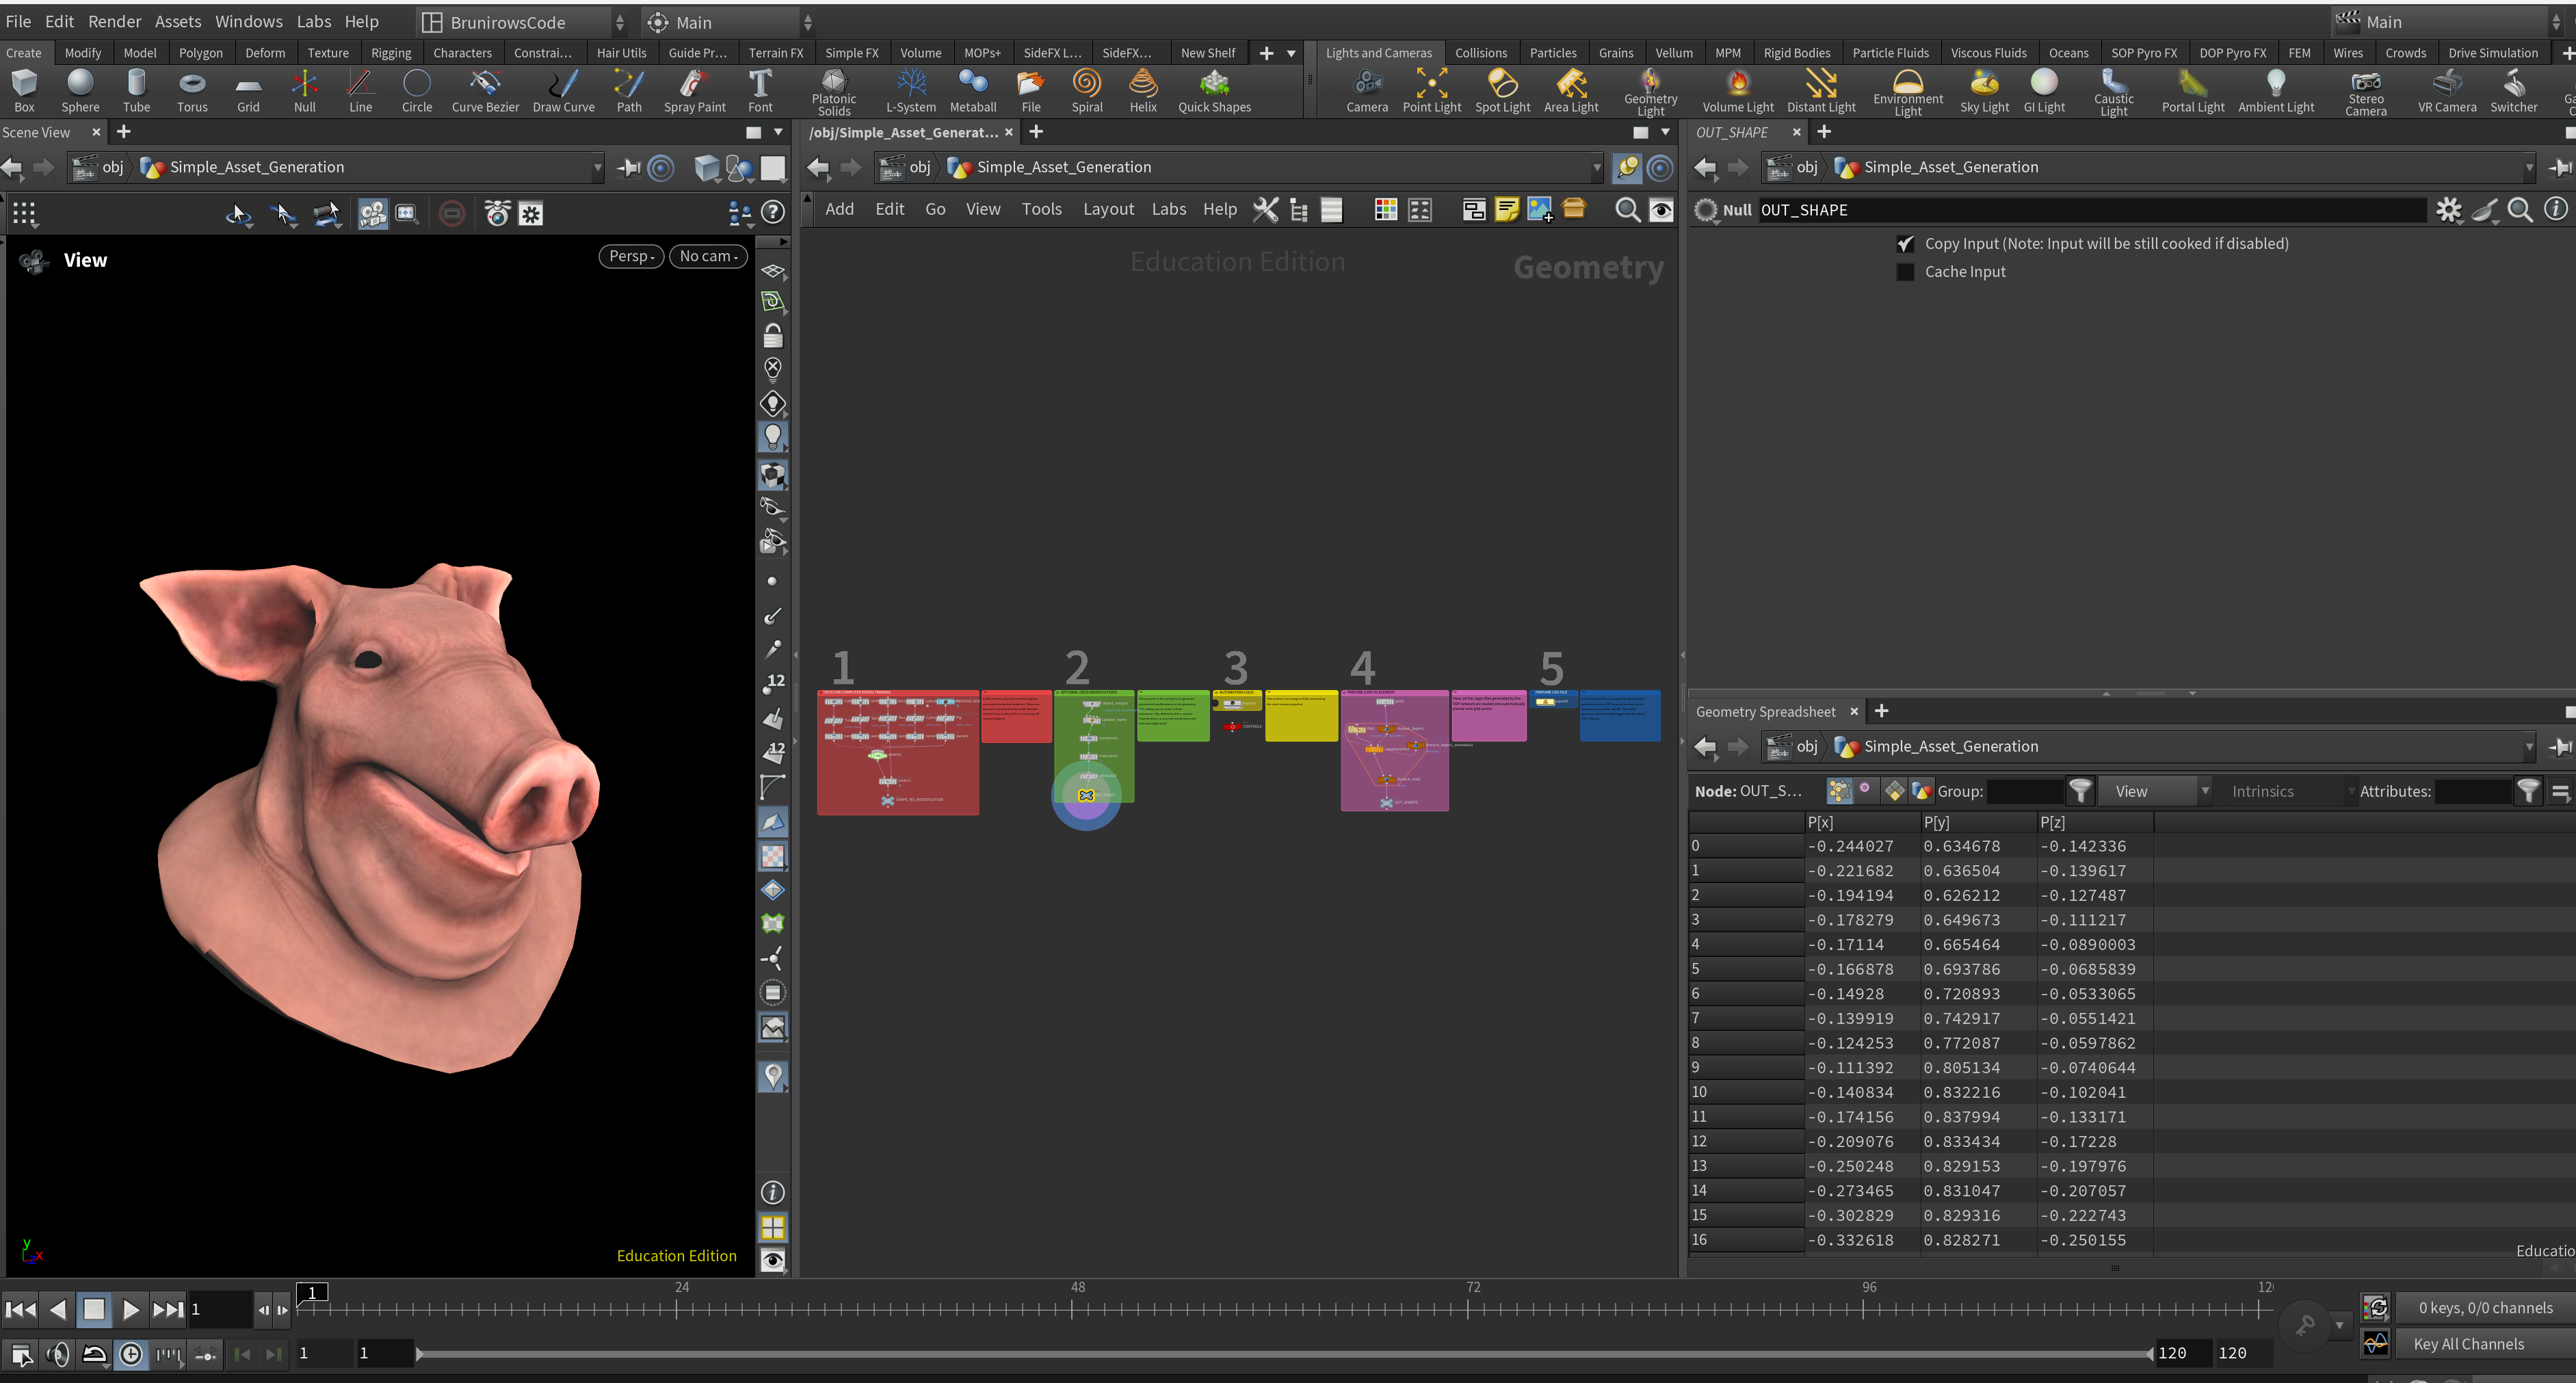
Task: Add a new pane tab next to Geometry Spreadsheet
Action: point(1881,711)
